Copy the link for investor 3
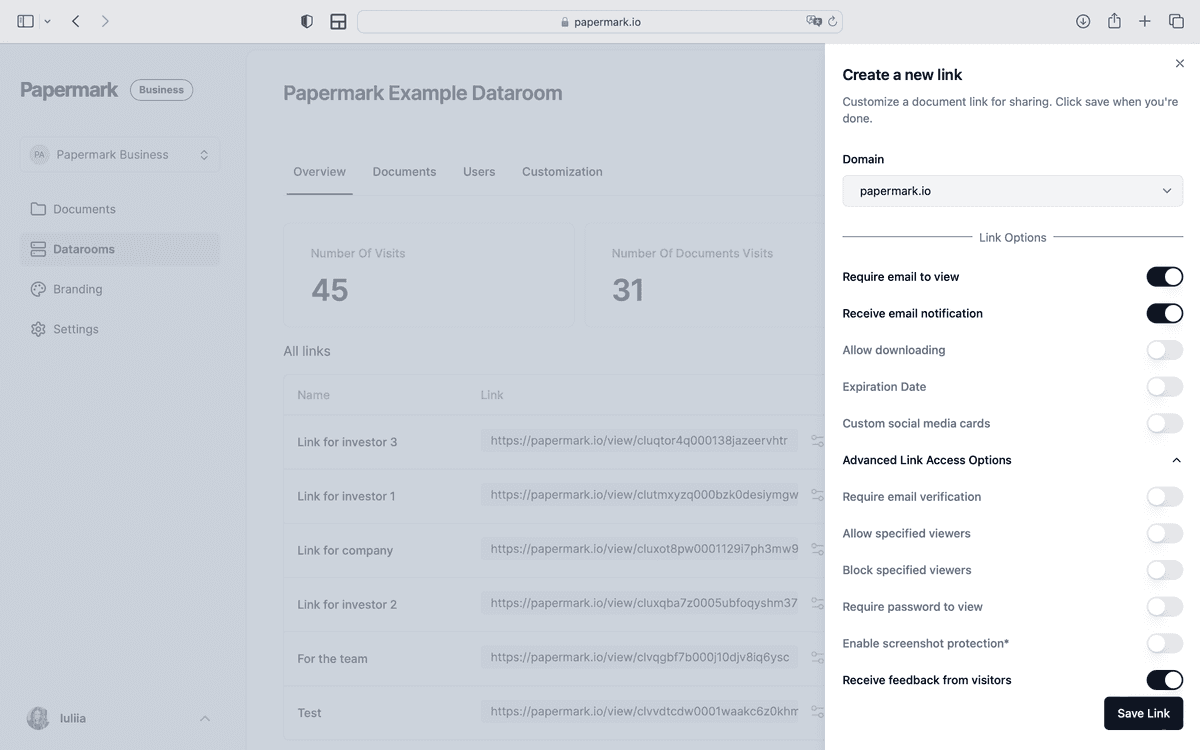Viewport: 1200px width, 750px height. [x=817, y=441]
